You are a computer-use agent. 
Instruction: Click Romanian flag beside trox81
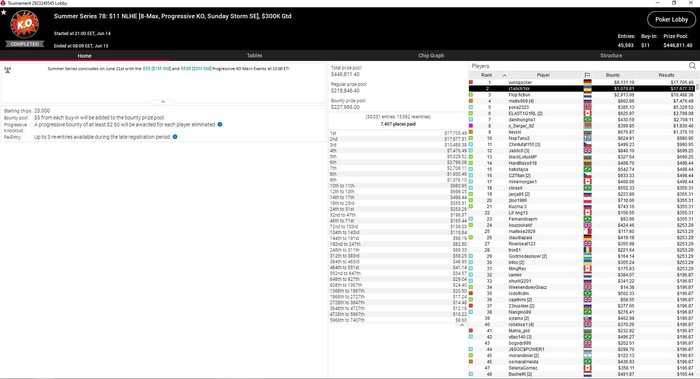588,250
